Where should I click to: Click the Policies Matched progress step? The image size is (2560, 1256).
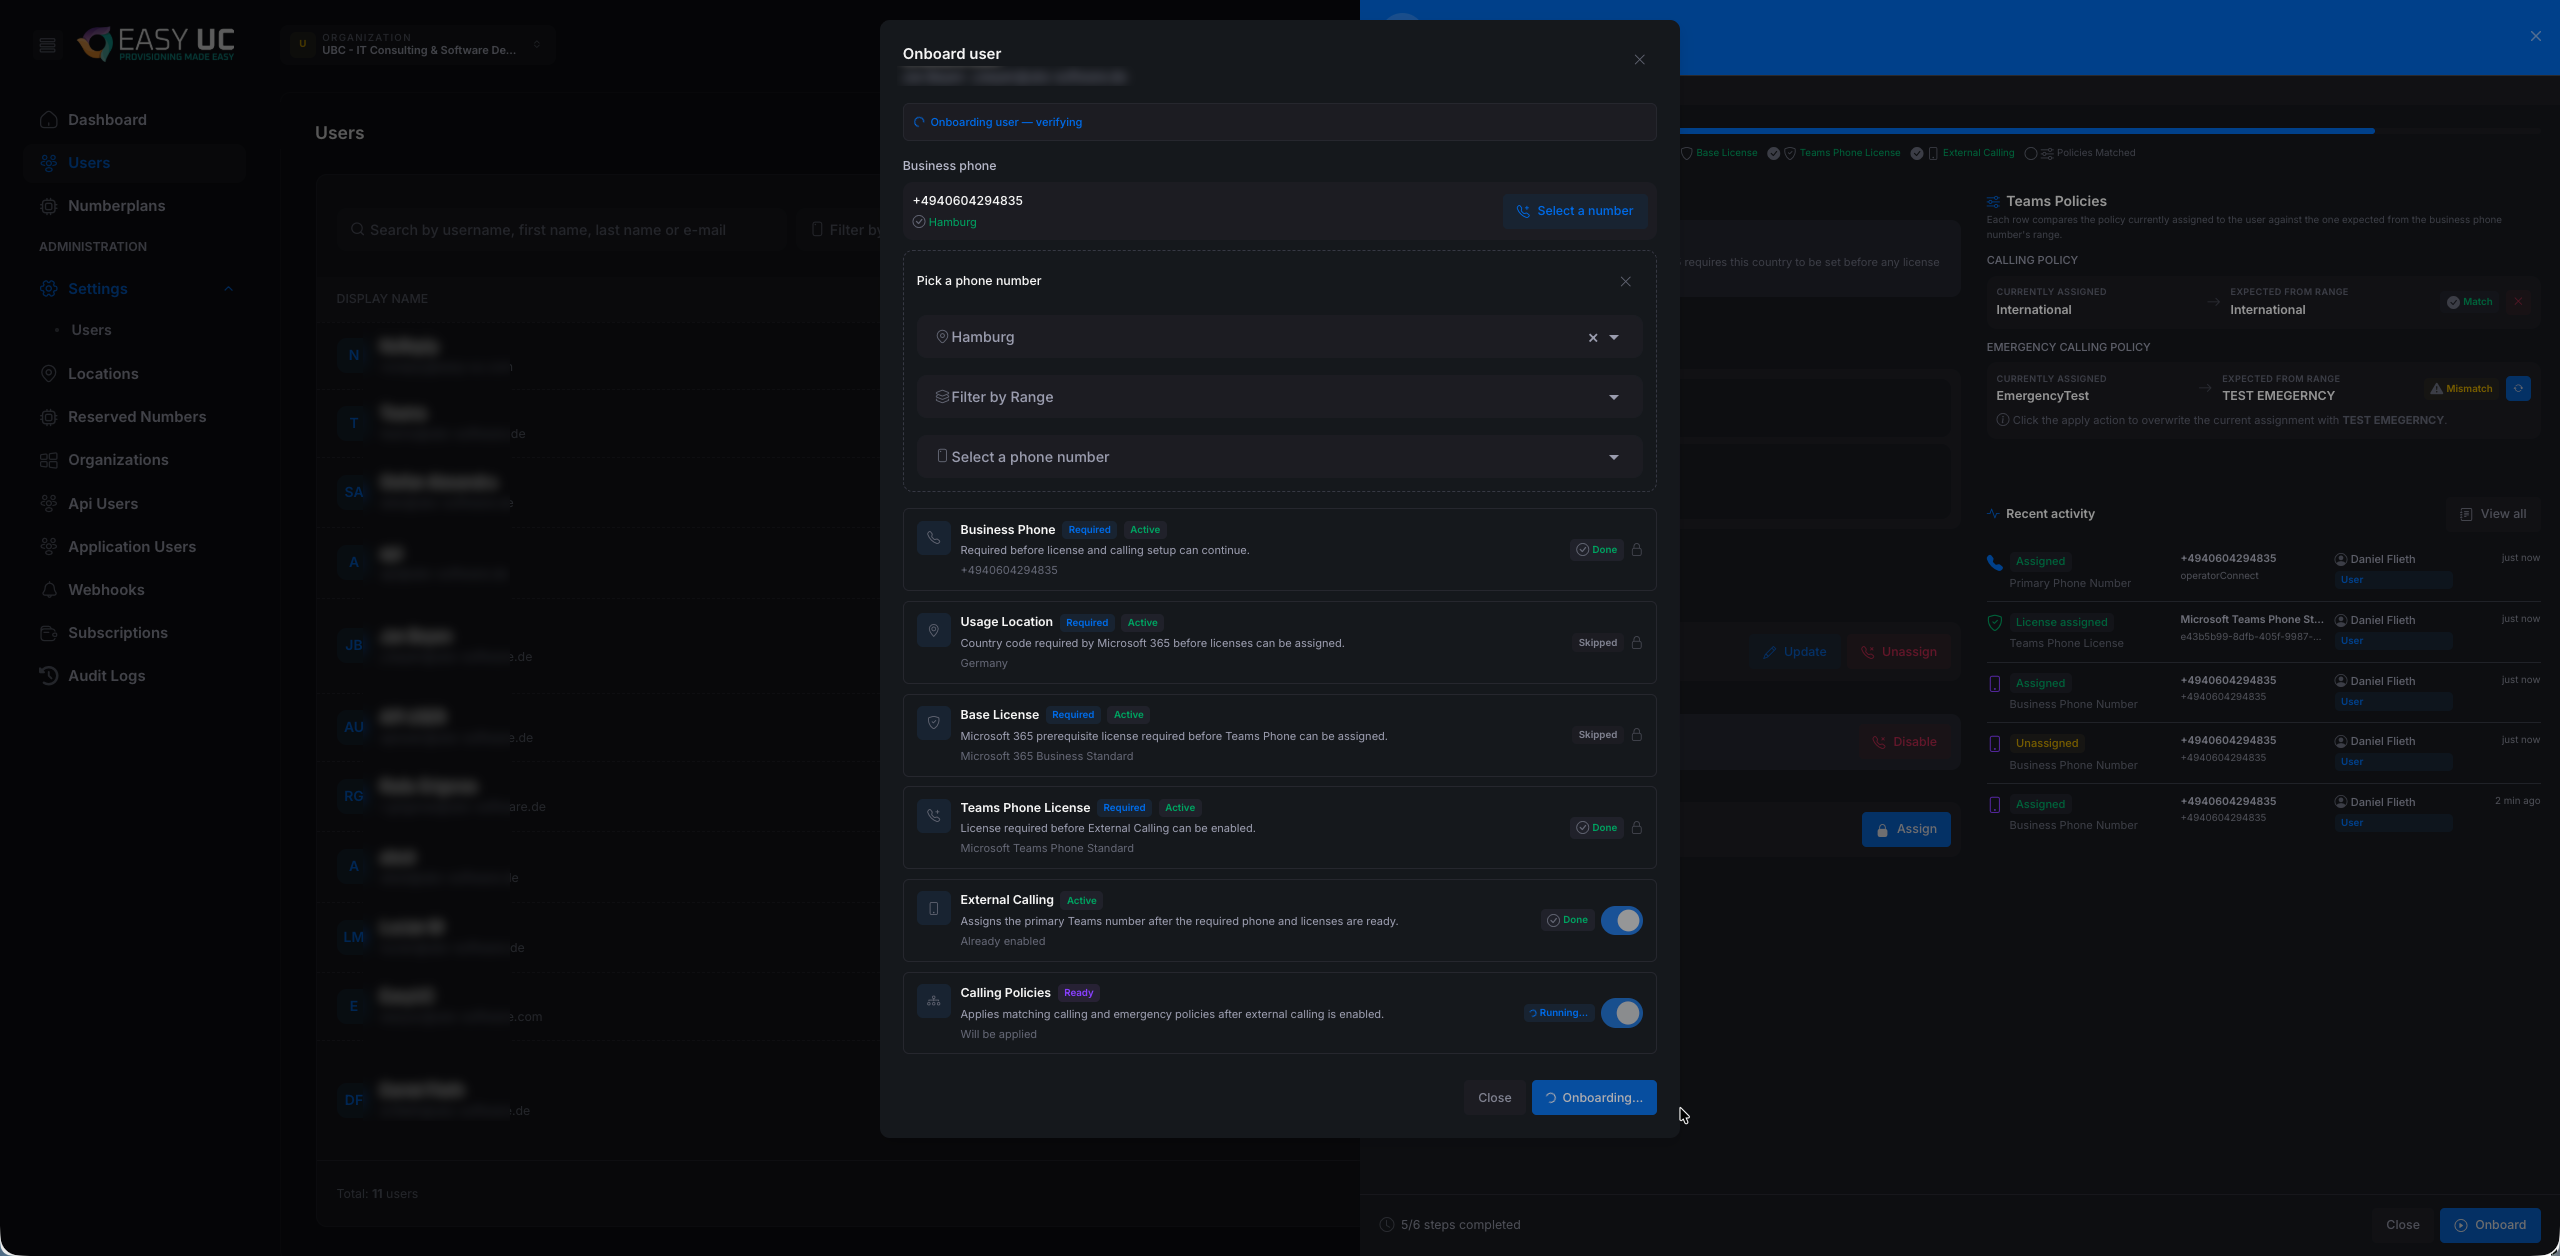[x=2080, y=153]
